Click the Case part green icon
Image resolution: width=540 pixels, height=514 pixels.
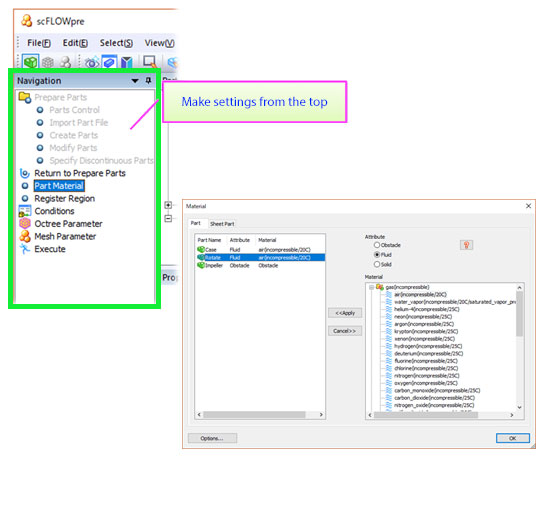(201, 249)
